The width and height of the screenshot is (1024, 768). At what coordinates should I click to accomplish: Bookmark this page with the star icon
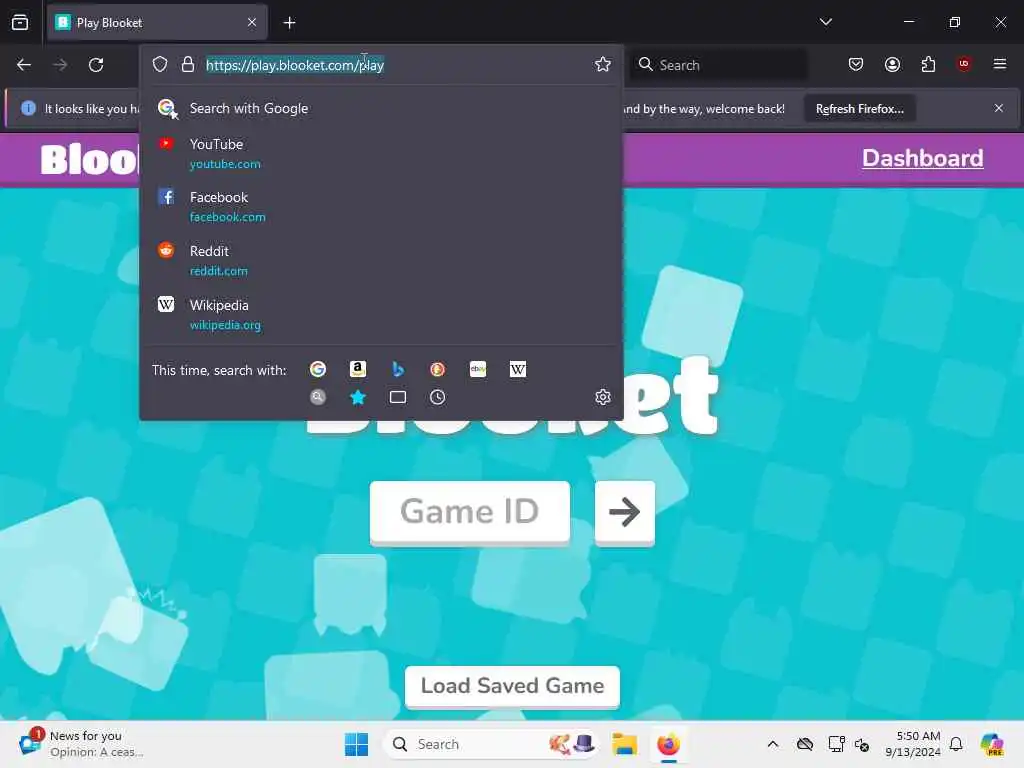[x=603, y=64]
